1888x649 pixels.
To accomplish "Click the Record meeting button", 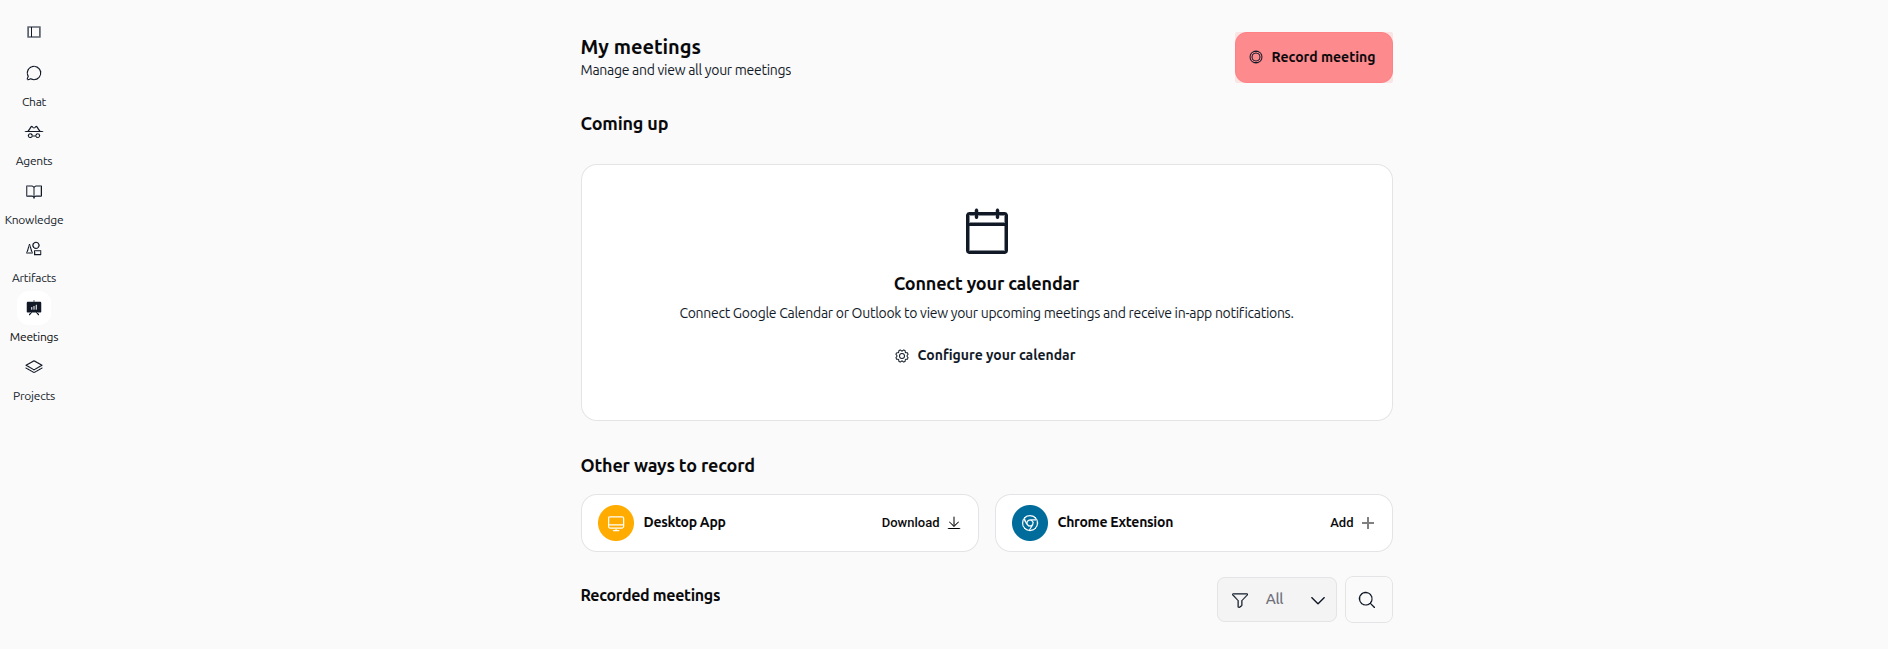I will coord(1313,57).
